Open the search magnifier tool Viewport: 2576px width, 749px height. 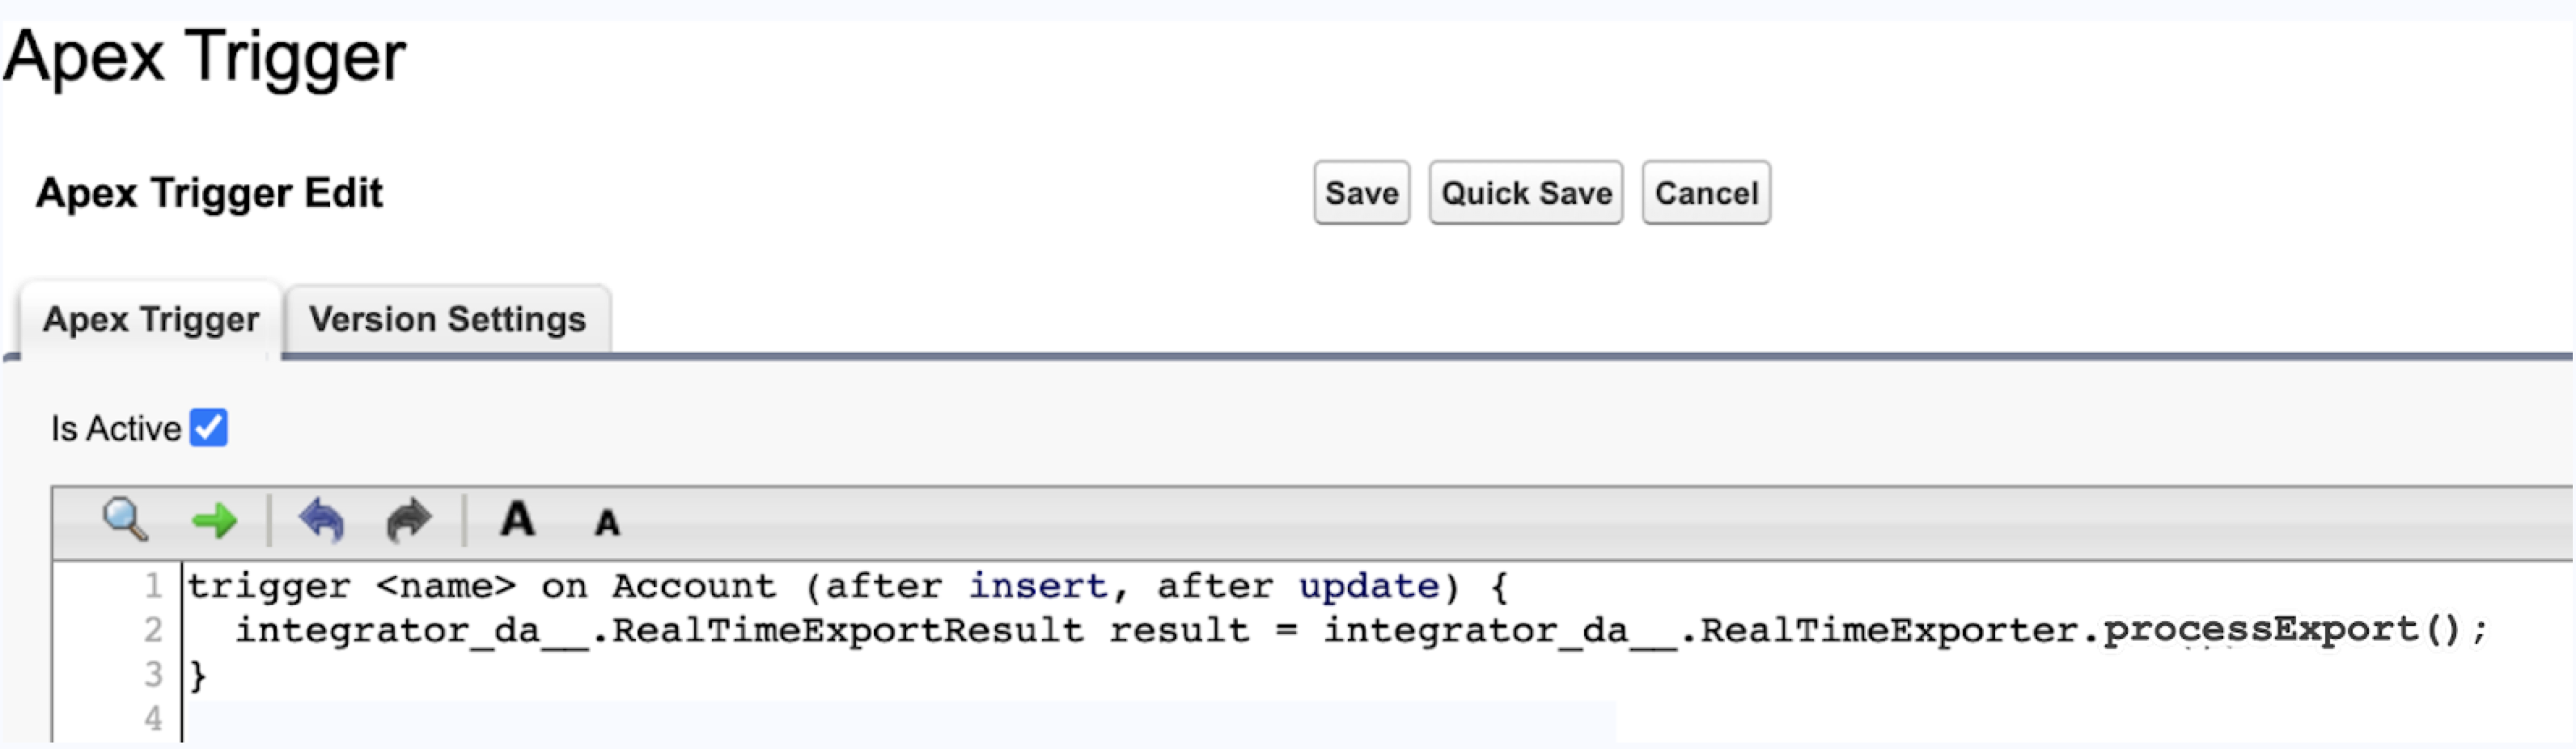click(x=125, y=520)
